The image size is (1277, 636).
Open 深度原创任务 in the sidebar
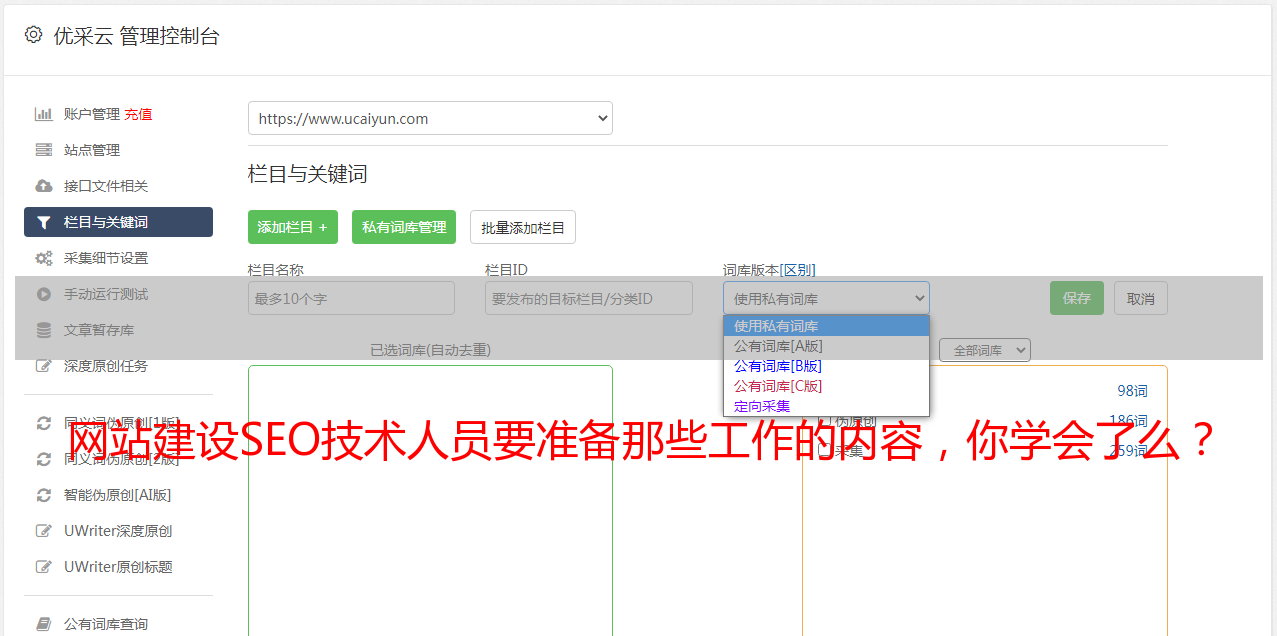106,366
